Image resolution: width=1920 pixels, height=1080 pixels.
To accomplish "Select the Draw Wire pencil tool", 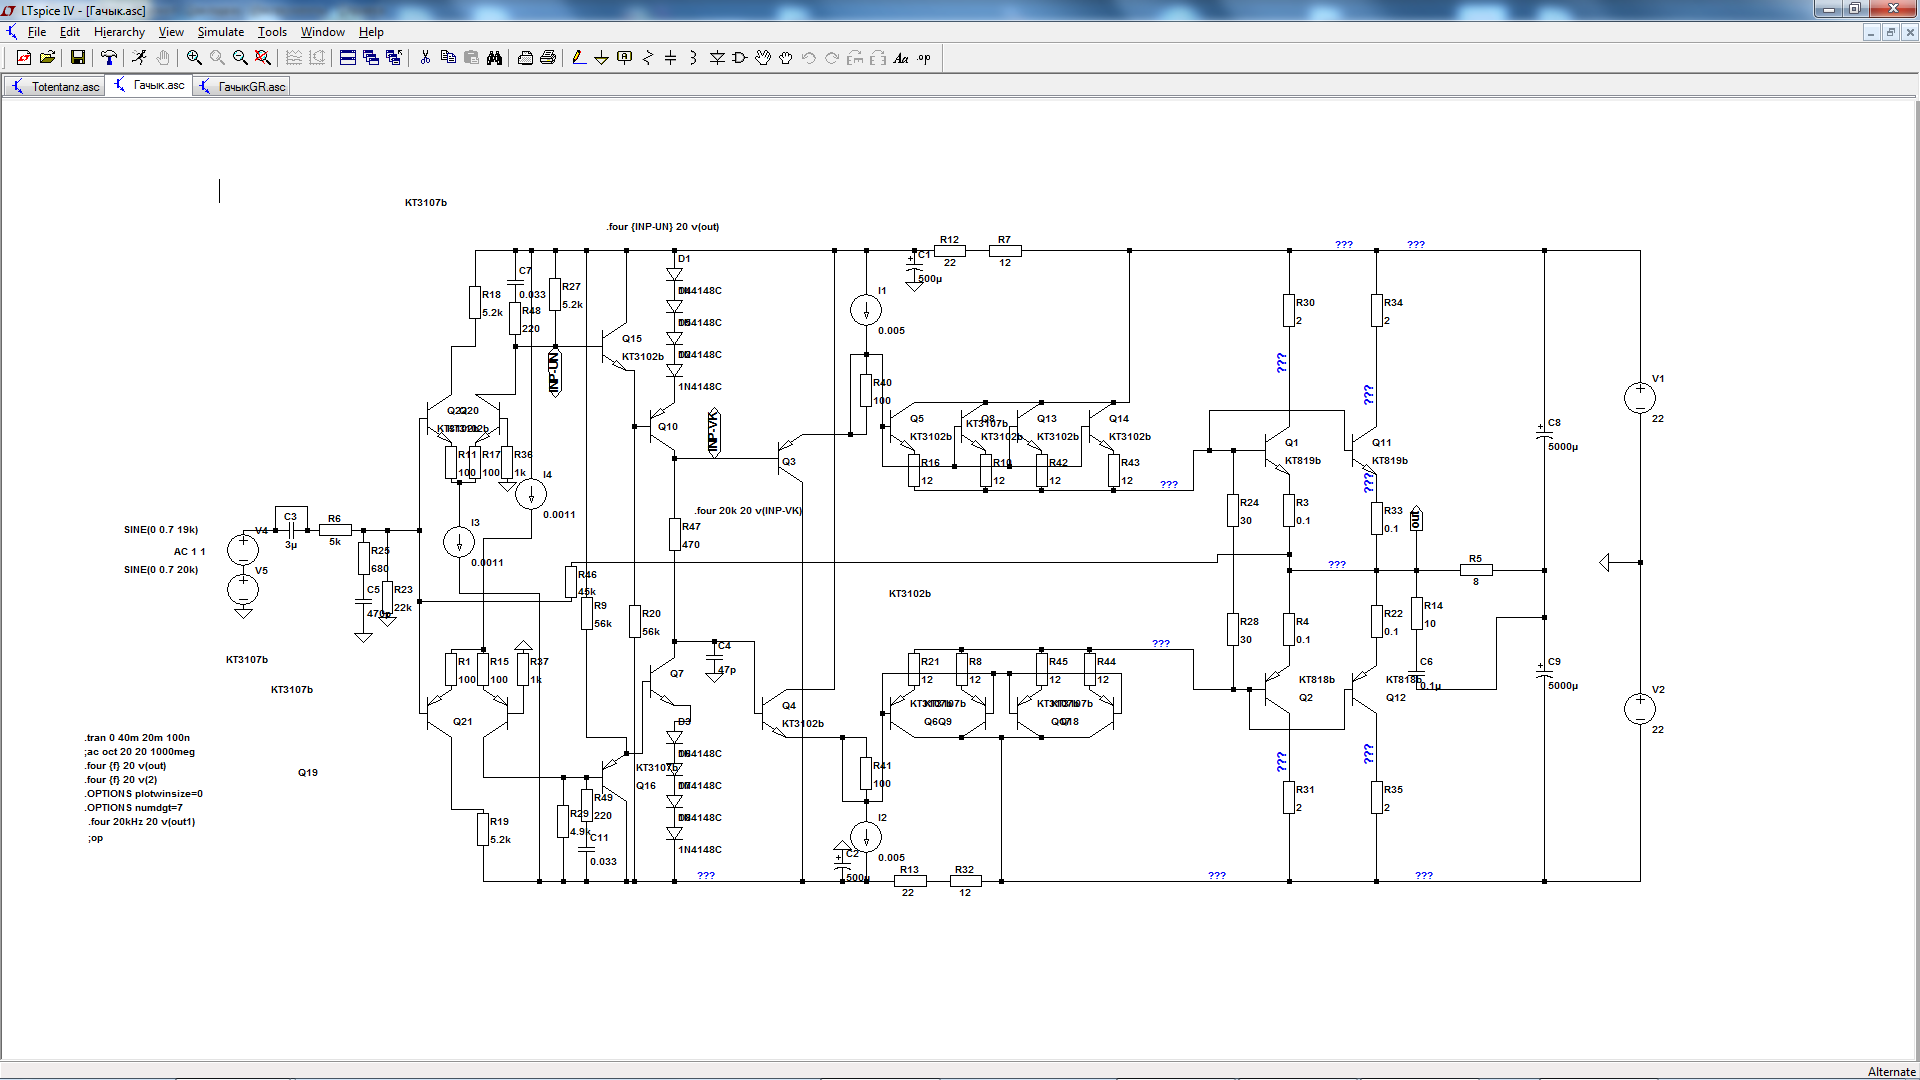I will click(578, 58).
